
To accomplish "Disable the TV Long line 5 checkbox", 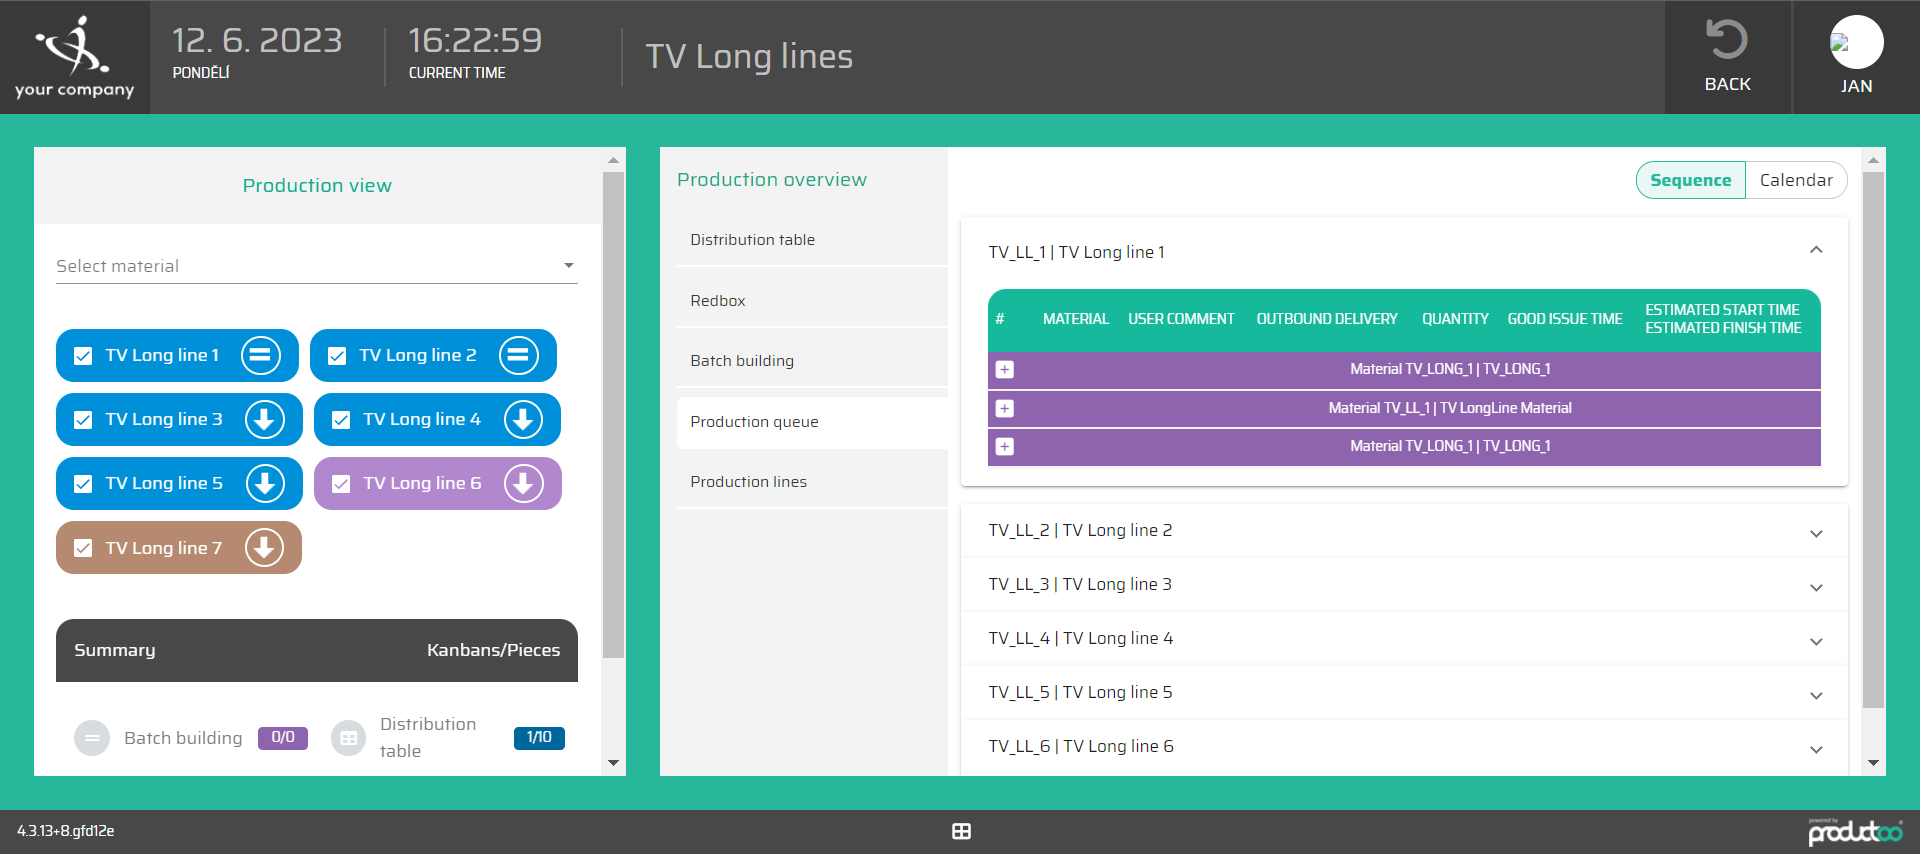I will (84, 484).
